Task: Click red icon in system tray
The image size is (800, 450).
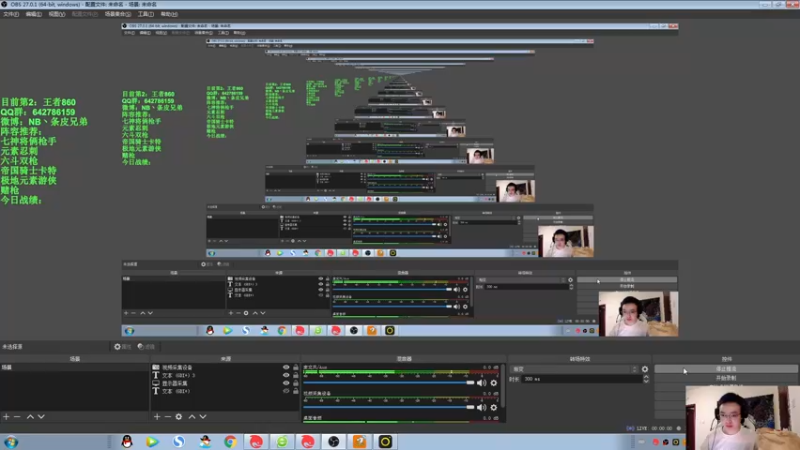Action: (656, 442)
